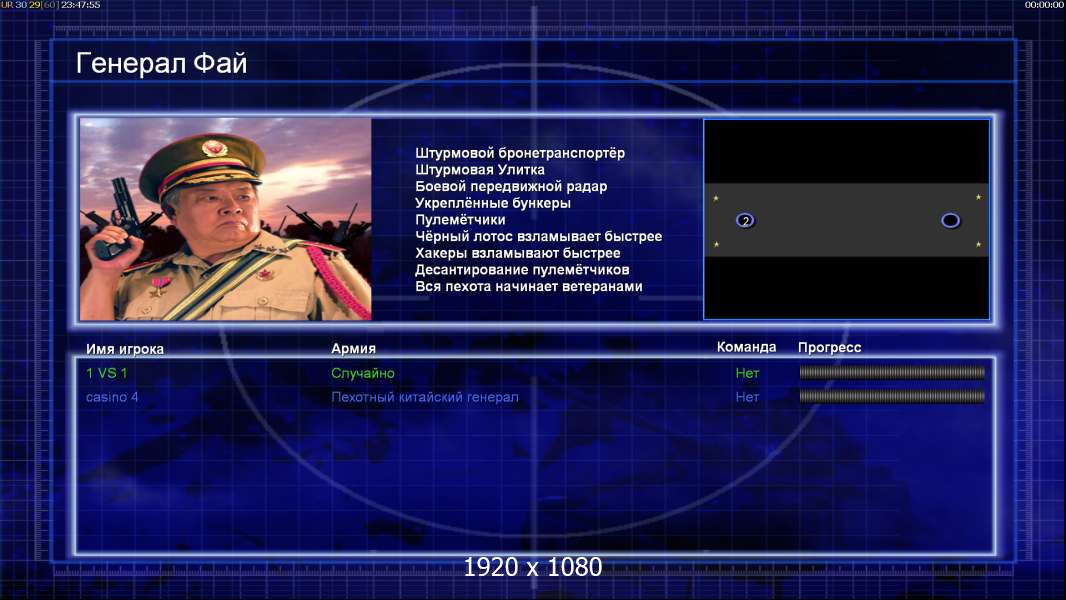Click the 'Прогресс' column header
This screenshot has width=1066, height=600.
[x=829, y=347]
